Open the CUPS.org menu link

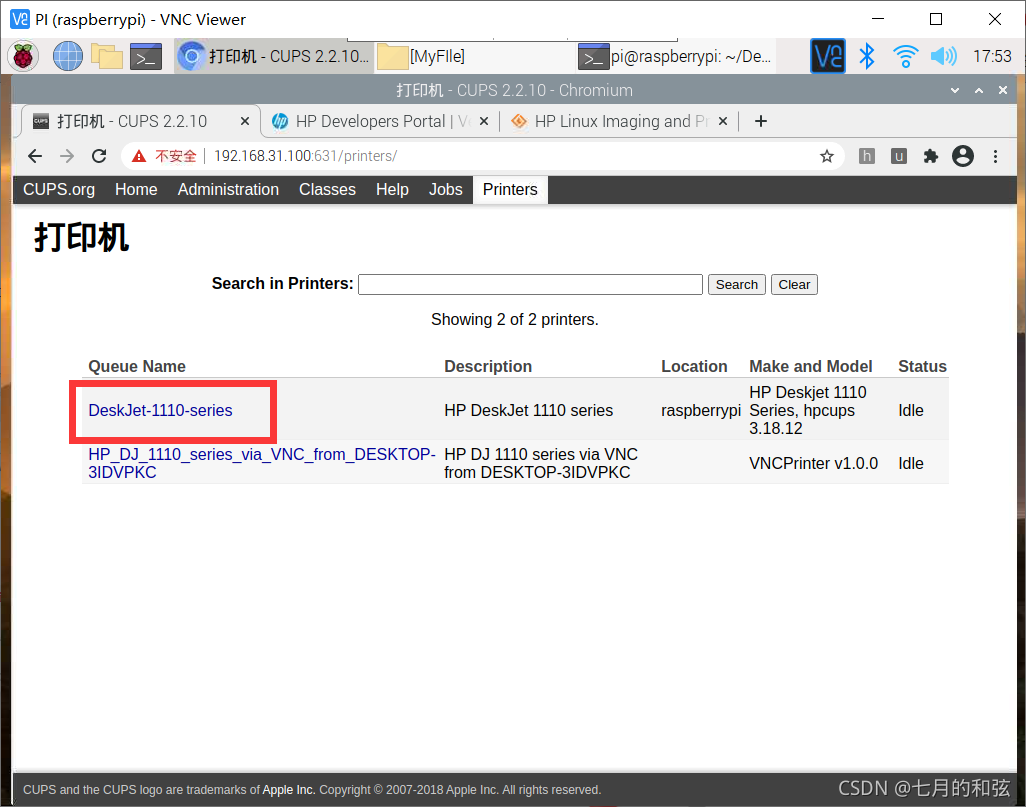point(59,190)
